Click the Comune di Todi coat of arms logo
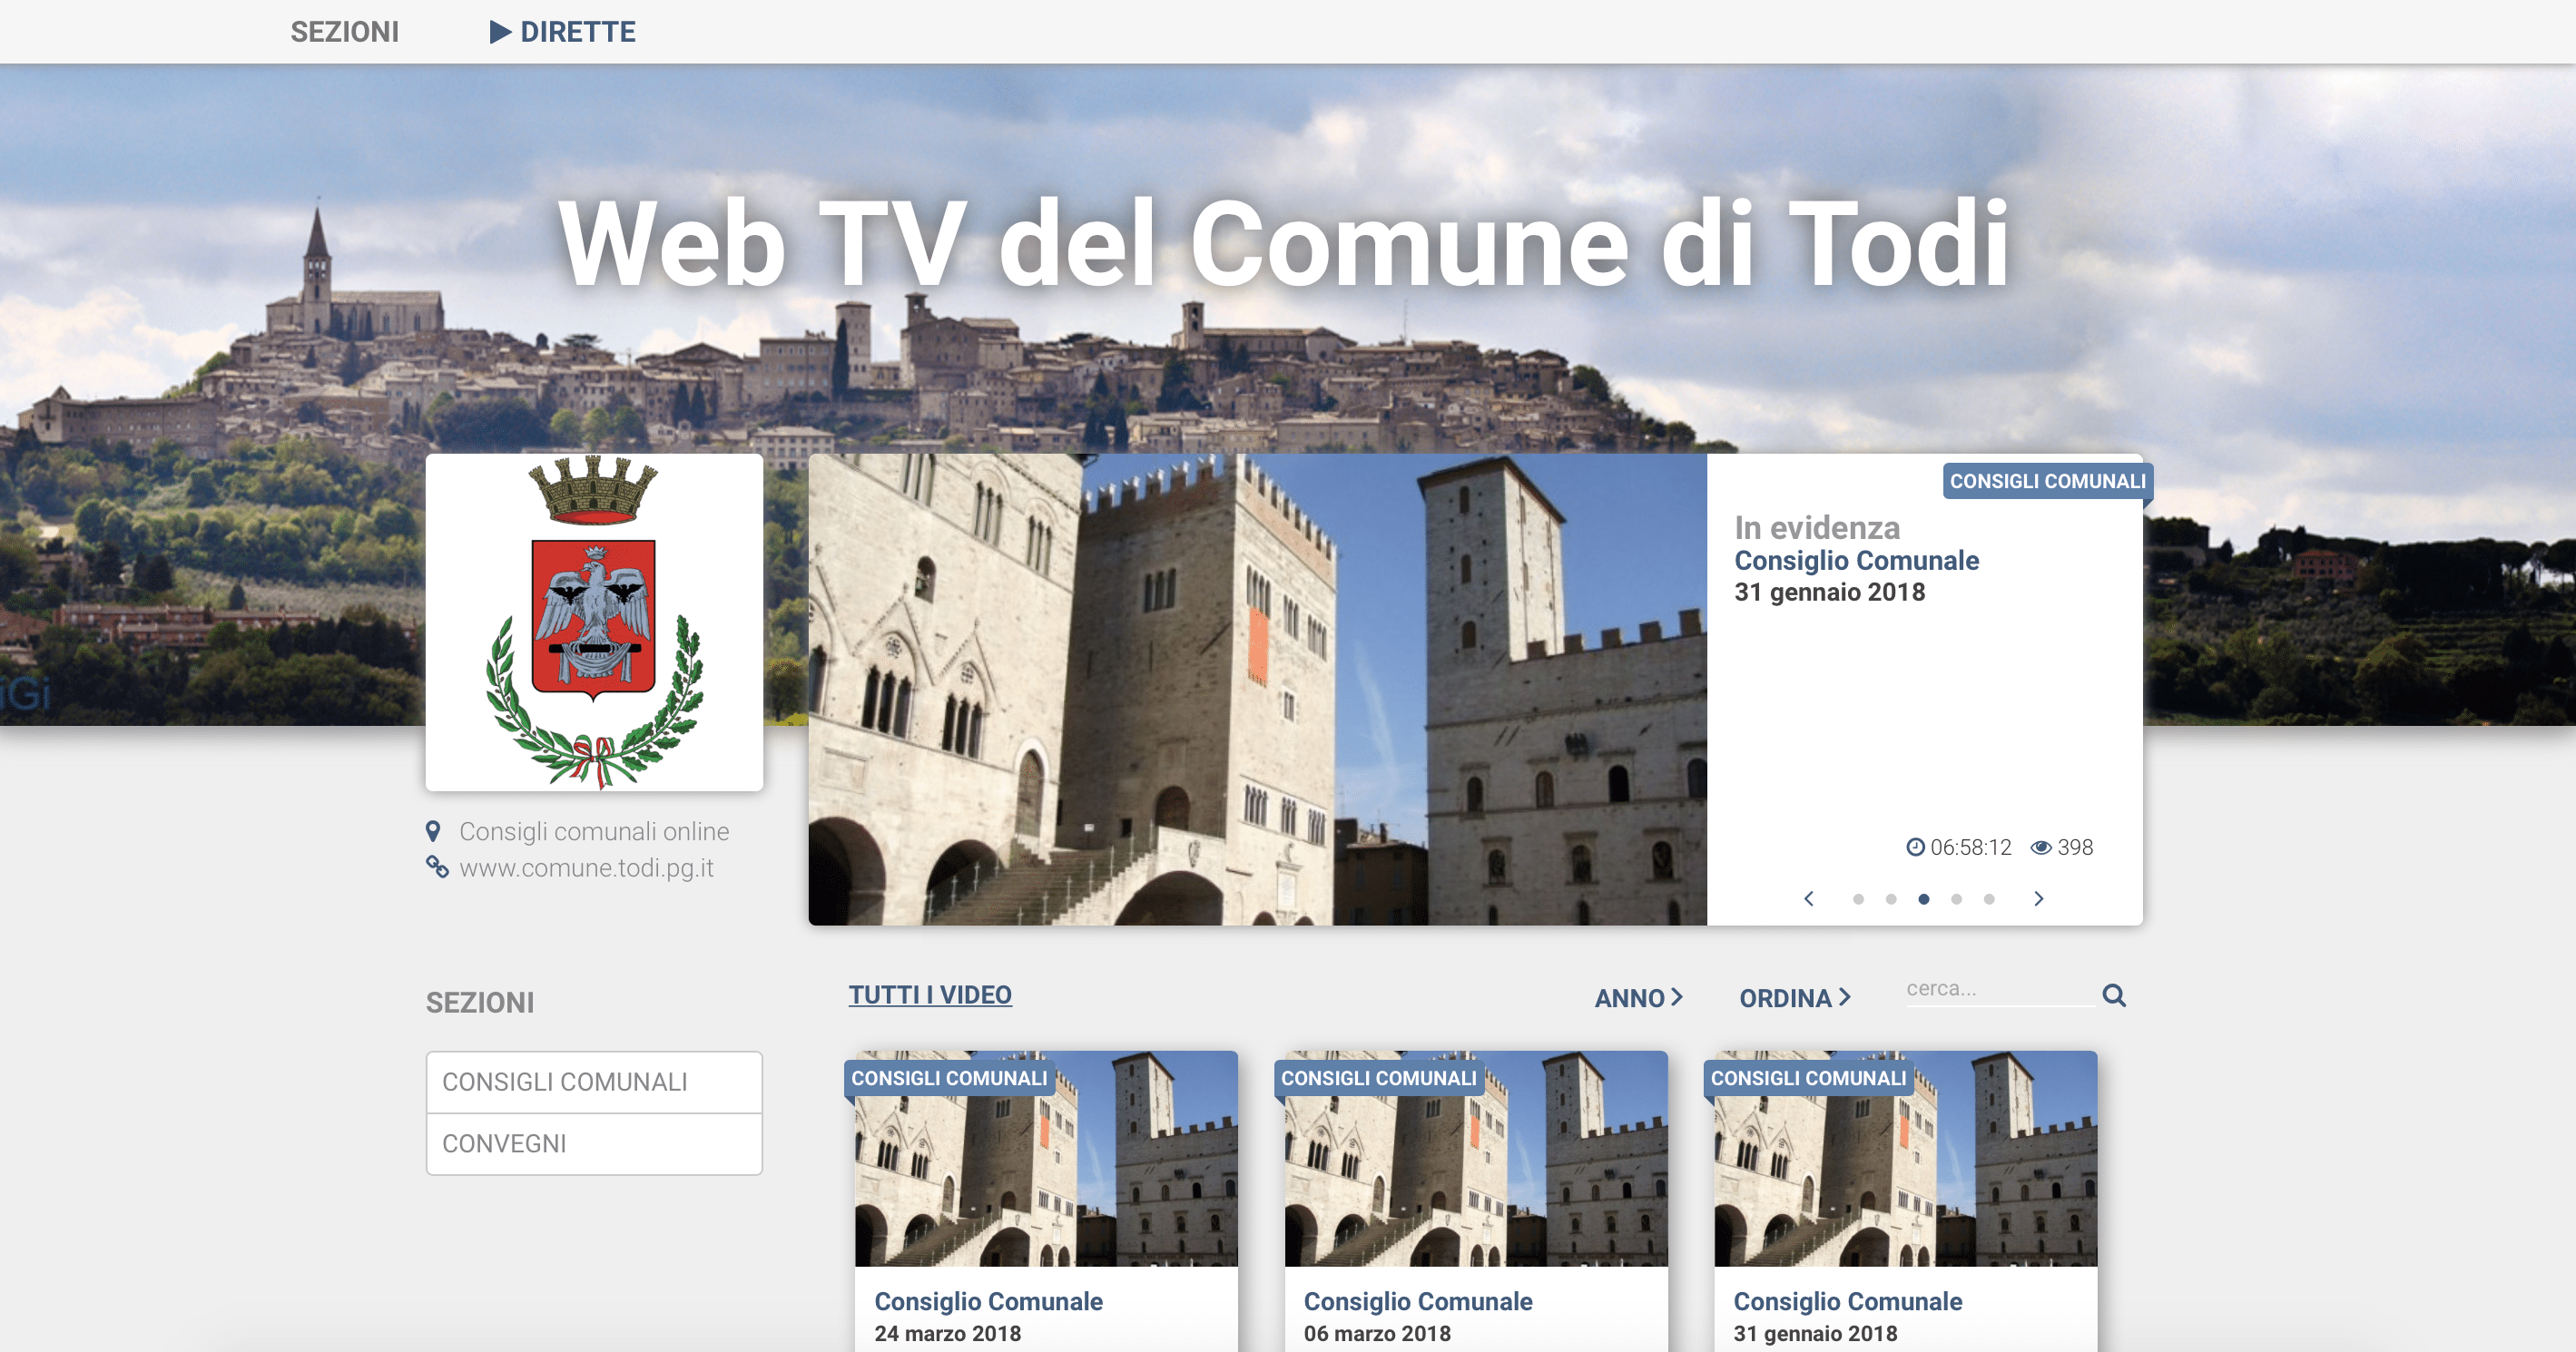The image size is (2576, 1352). pos(594,620)
